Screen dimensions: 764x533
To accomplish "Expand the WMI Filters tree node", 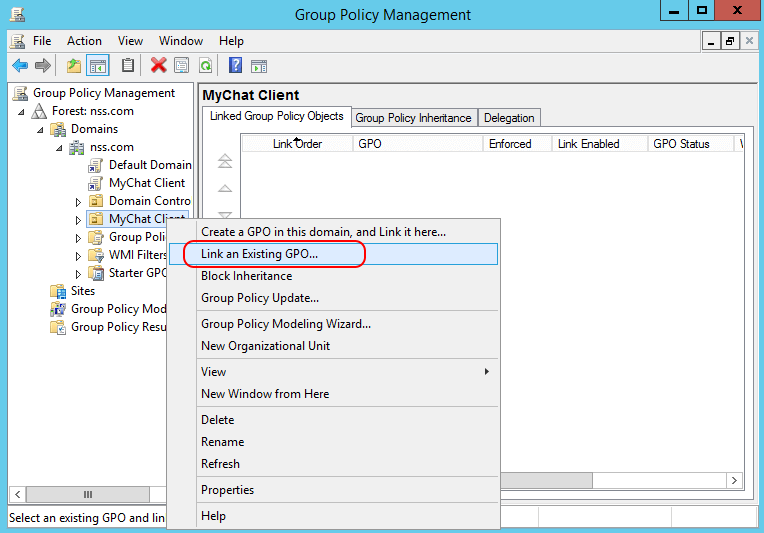I will (79, 255).
